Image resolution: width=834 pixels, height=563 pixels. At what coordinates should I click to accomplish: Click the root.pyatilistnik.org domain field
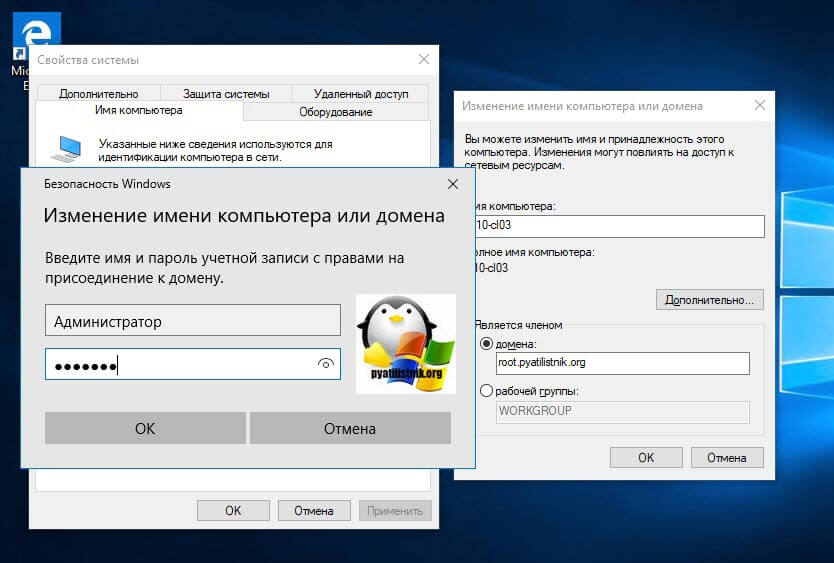(x=622, y=363)
